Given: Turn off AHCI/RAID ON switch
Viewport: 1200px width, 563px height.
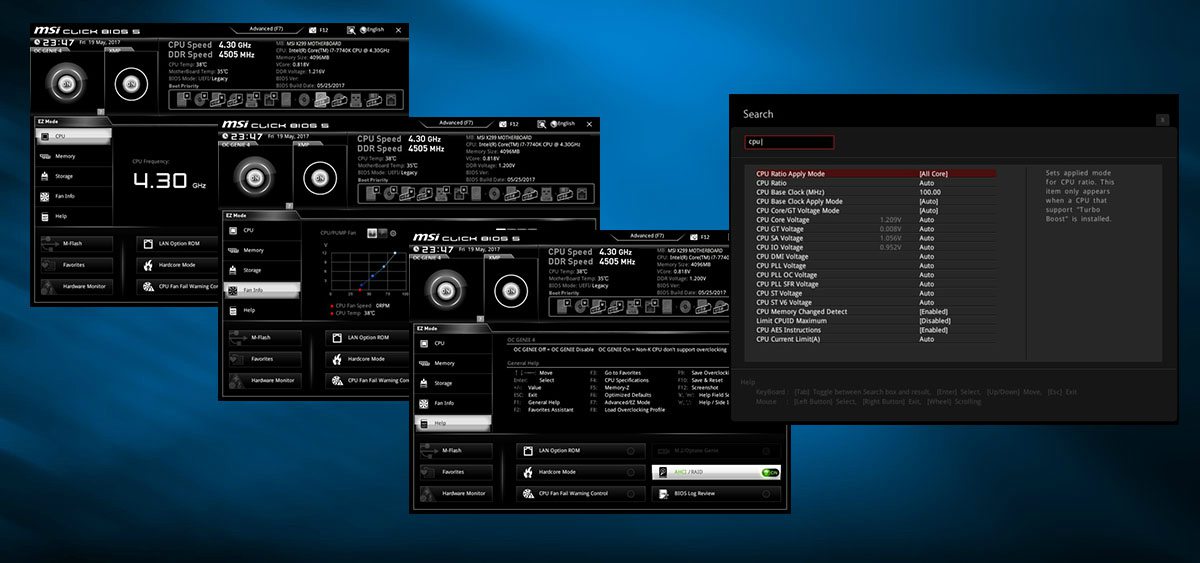Looking at the screenshot, I should click(769, 472).
